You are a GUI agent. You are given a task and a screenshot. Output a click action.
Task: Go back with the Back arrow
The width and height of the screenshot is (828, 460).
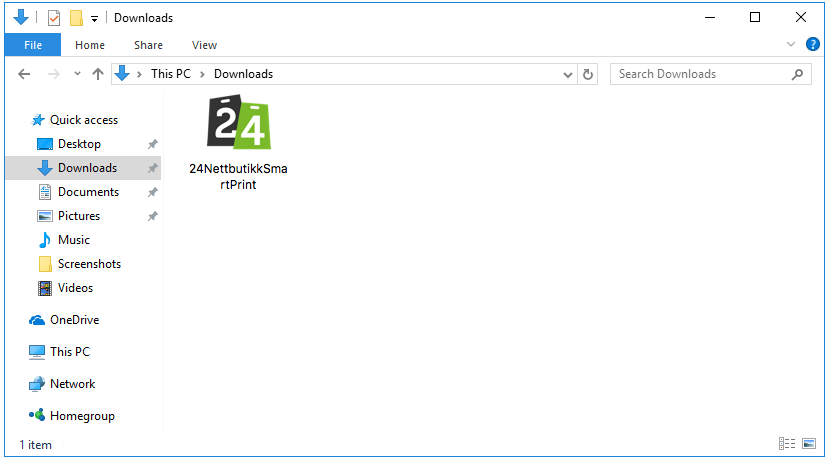point(24,74)
